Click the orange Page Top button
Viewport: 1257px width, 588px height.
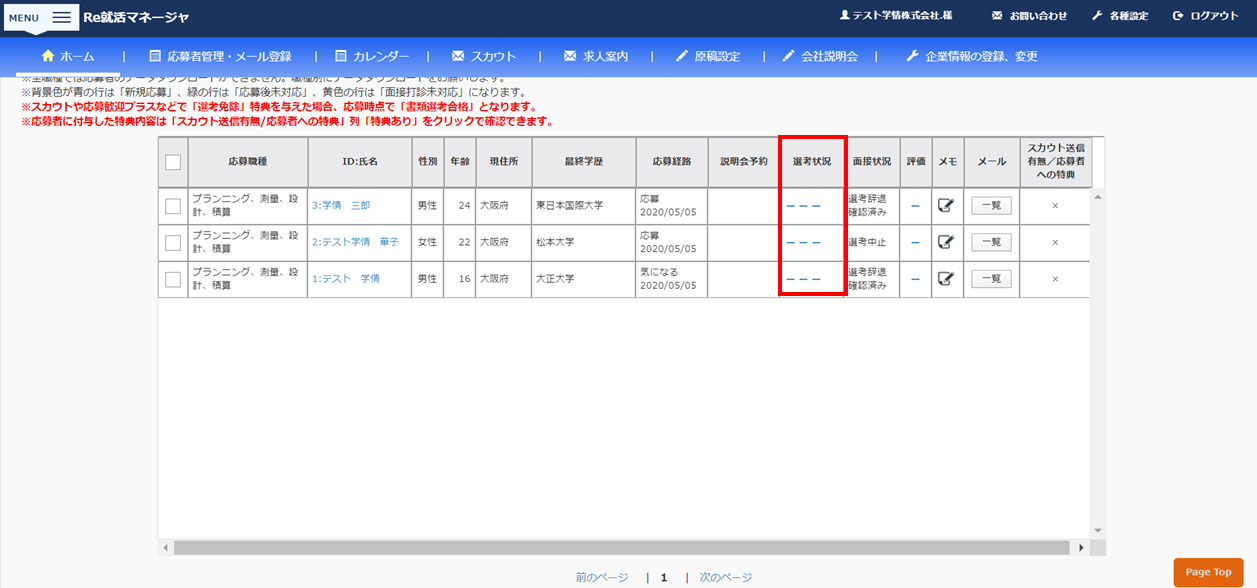tap(1208, 572)
